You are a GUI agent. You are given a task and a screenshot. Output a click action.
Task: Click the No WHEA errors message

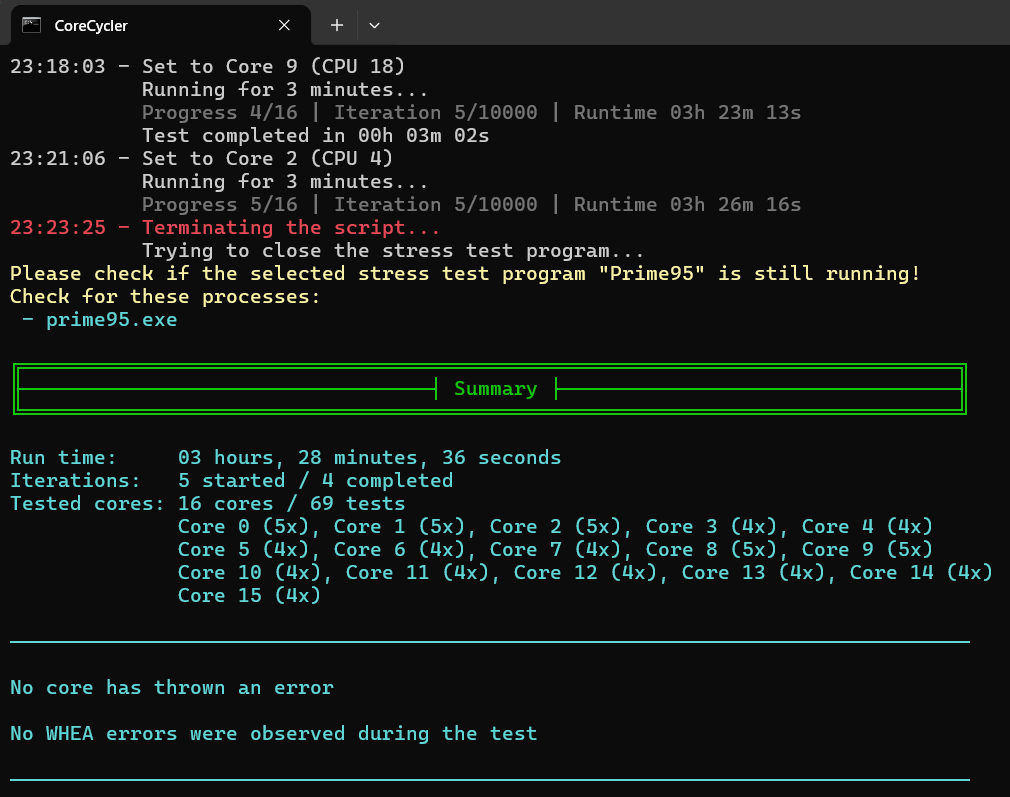[273, 734]
